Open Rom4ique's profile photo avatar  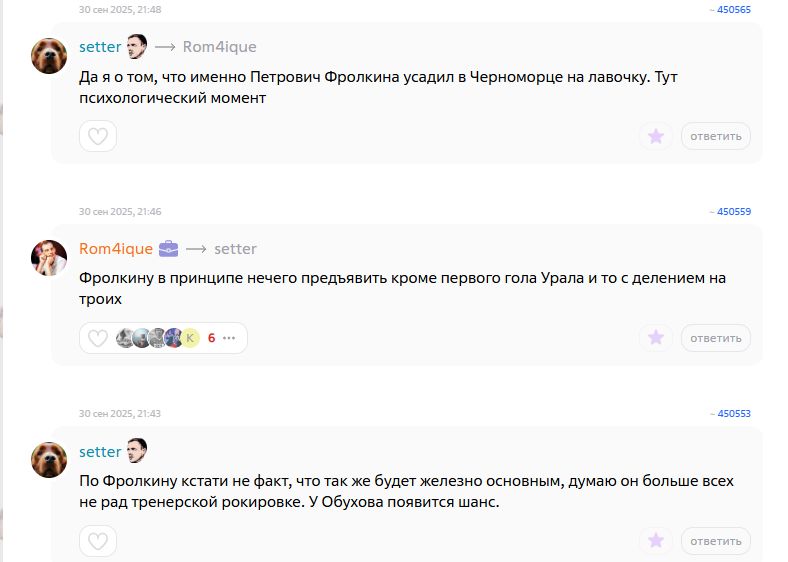pyautogui.click(x=50, y=258)
